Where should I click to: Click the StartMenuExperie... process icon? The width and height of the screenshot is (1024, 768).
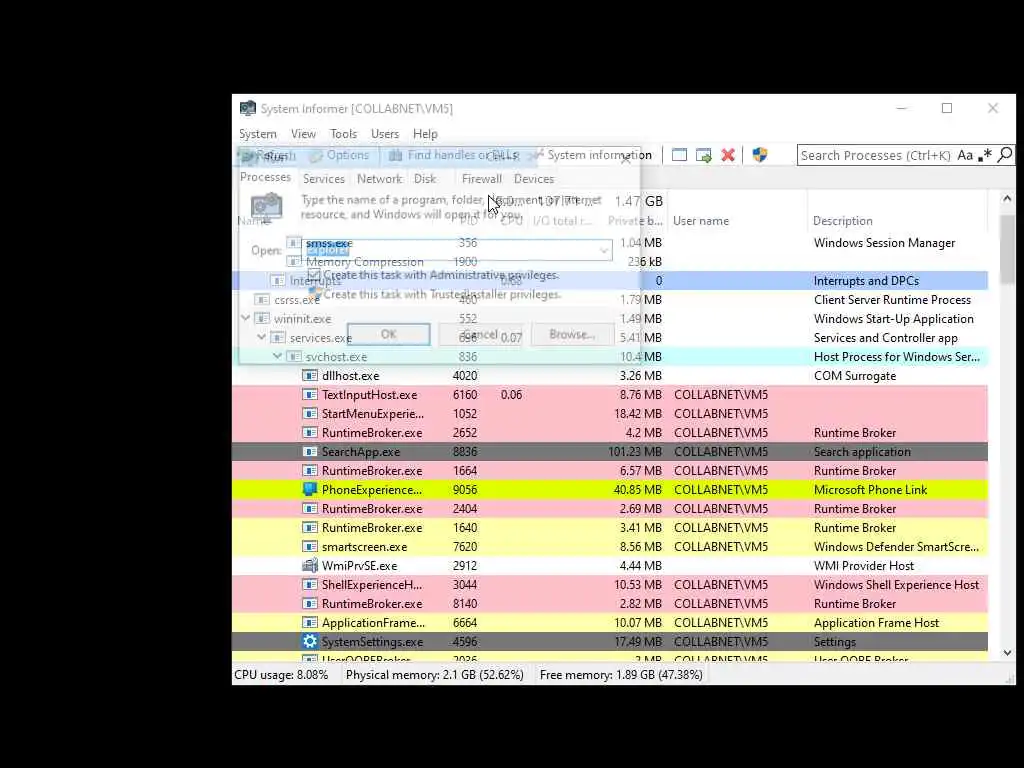tap(310, 413)
